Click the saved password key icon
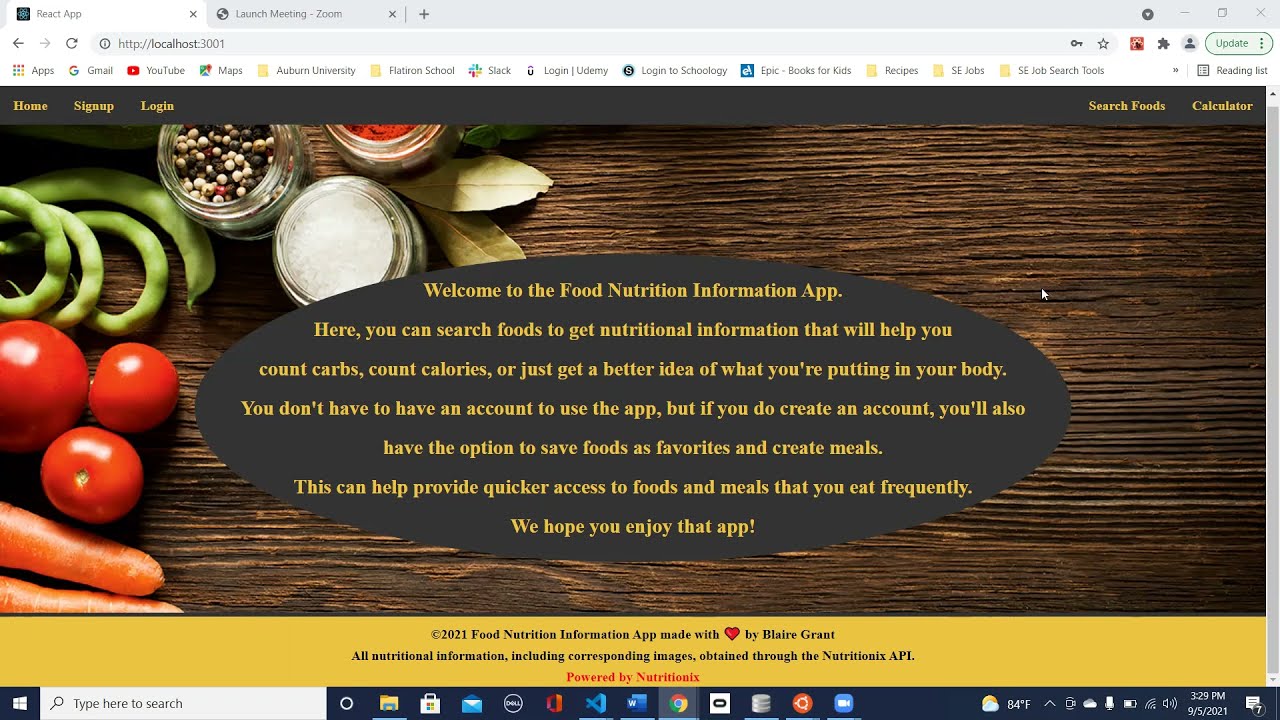Viewport: 1280px width, 720px height. tap(1077, 43)
